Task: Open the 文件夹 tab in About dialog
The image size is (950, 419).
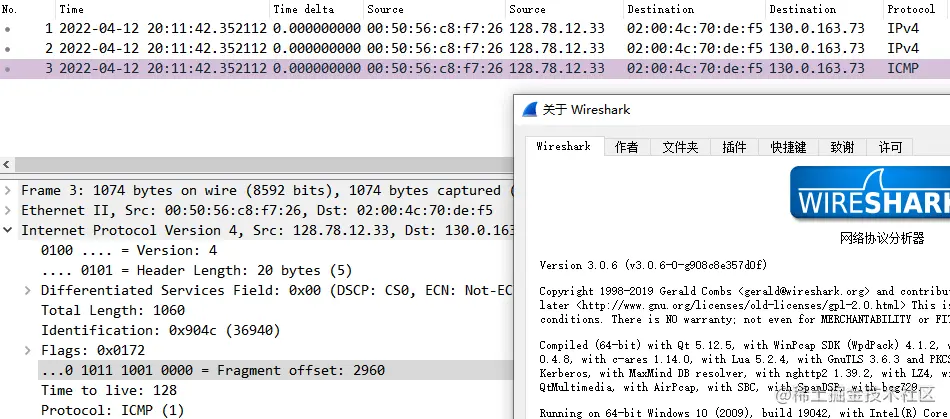Action: (680, 147)
